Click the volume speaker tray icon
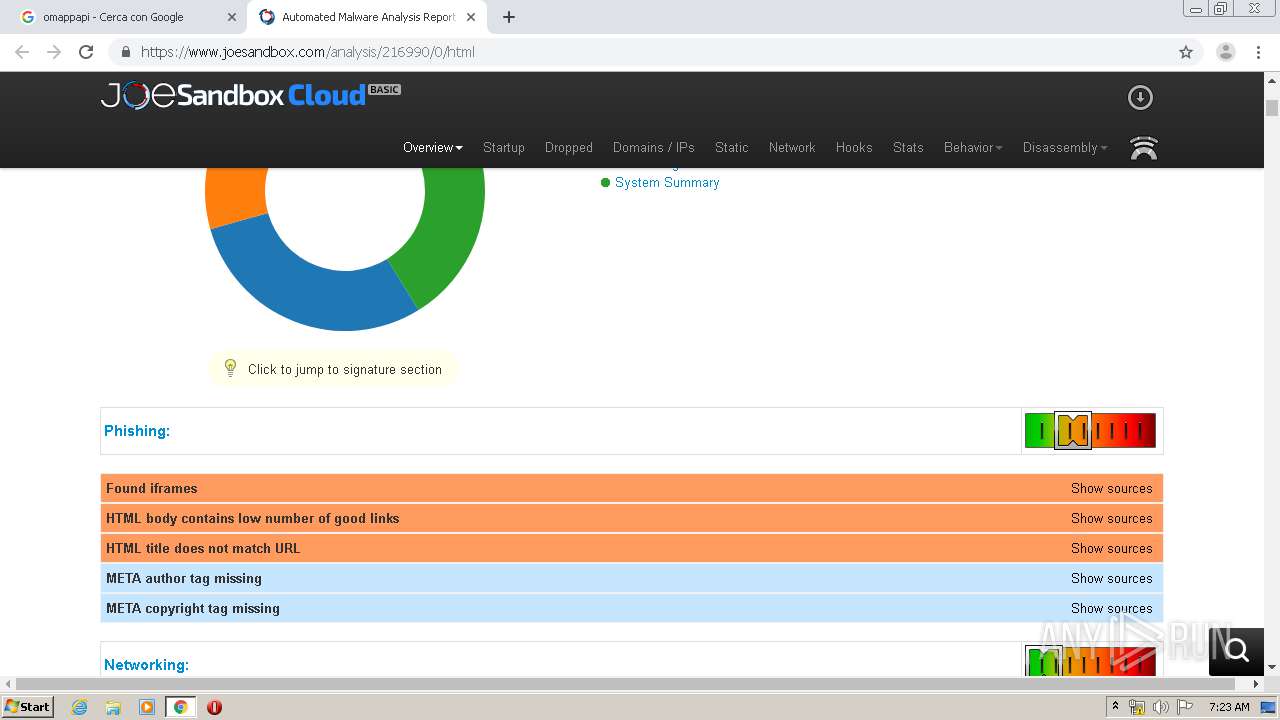The width and height of the screenshot is (1280, 720). point(1160,707)
